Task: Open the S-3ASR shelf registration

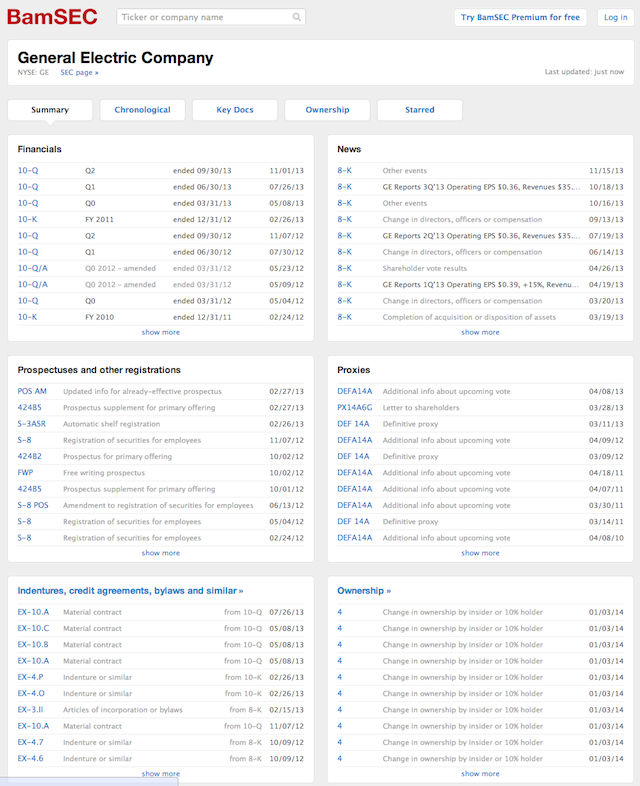Action: [32, 424]
